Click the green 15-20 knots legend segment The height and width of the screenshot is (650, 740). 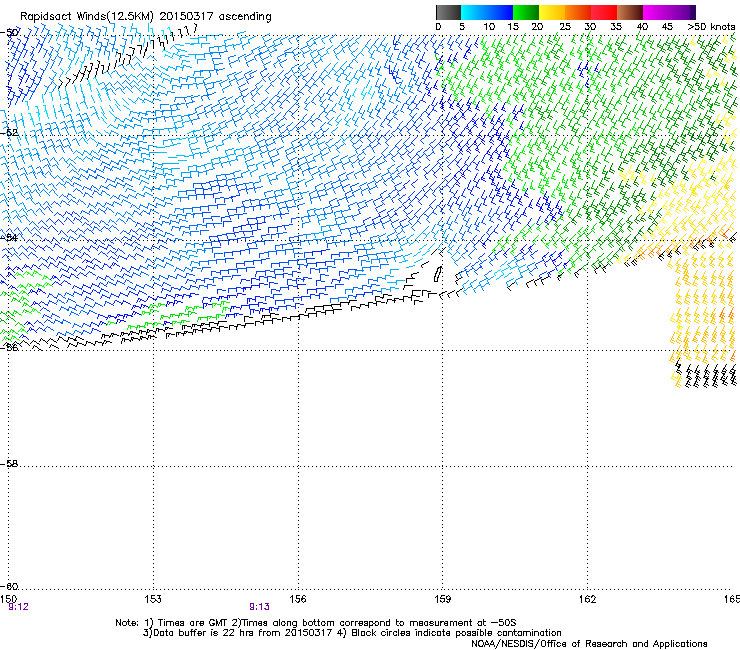[526, 12]
